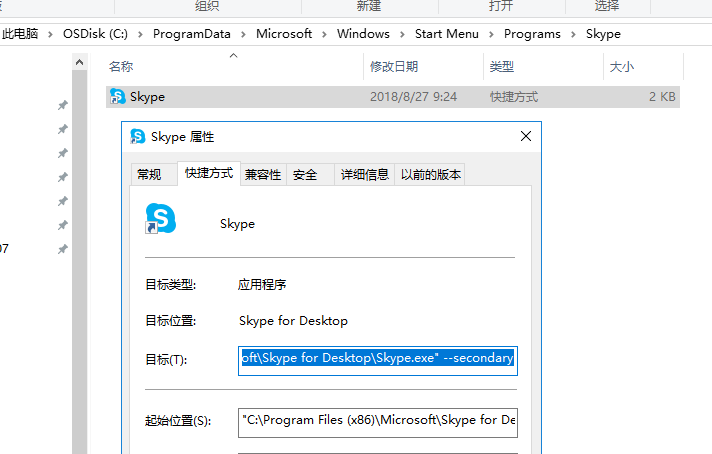This screenshot has height=454, width=712.
Task: Click the Skype breadcrumb in address bar
Action: (x=603, y=34)
